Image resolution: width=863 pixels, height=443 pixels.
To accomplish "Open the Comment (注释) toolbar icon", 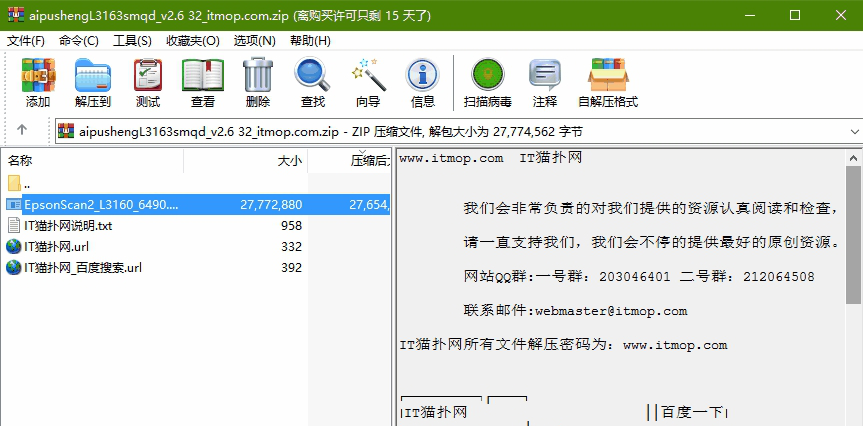I will (x=545, y=76).
